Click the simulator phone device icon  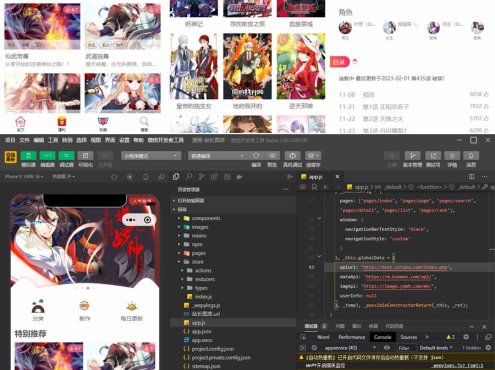click(146, 177)
